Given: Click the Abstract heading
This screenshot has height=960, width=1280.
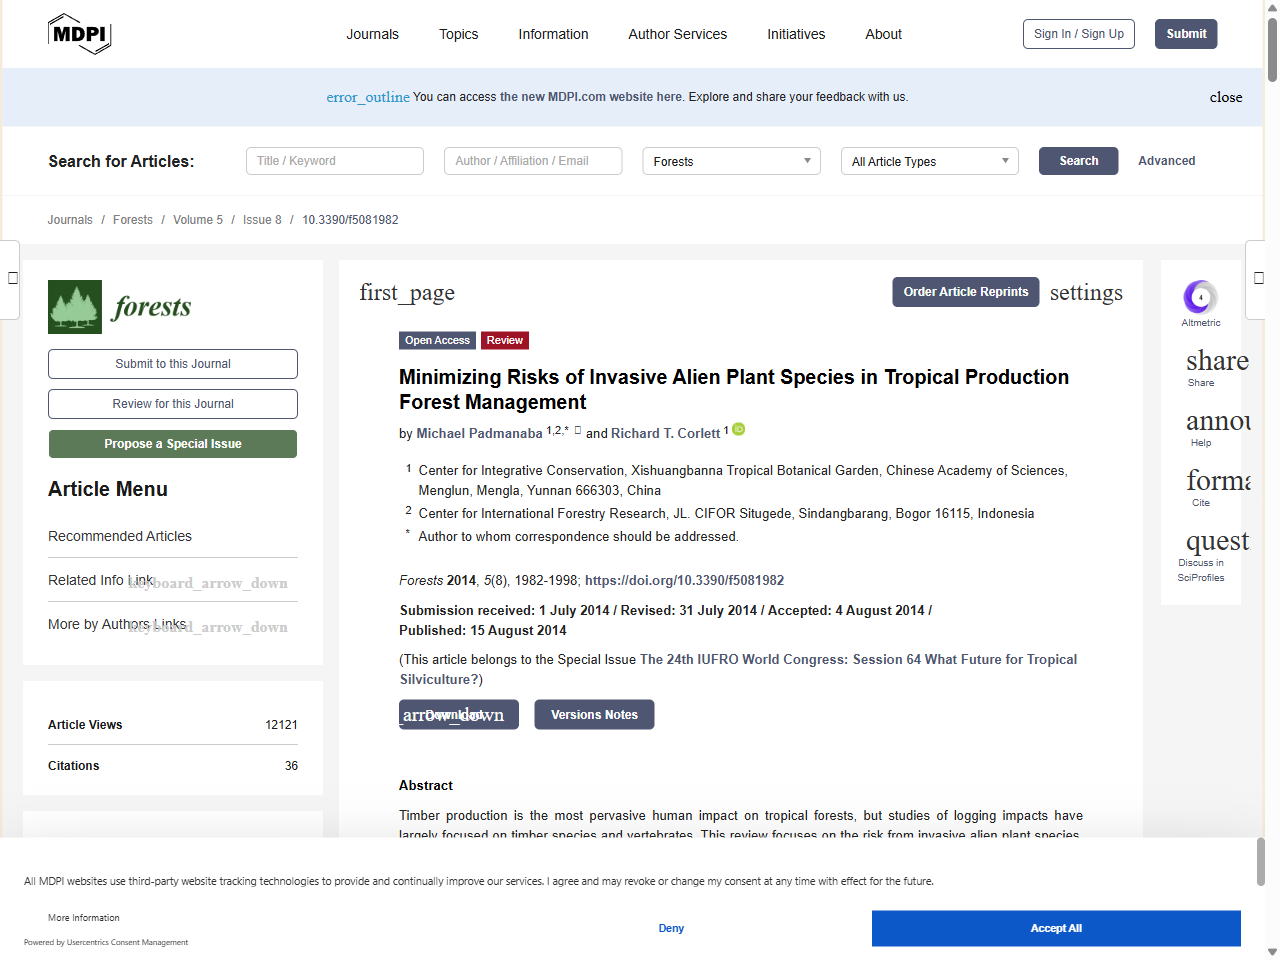Looking at the screenshot, I should tap(426, 785).
